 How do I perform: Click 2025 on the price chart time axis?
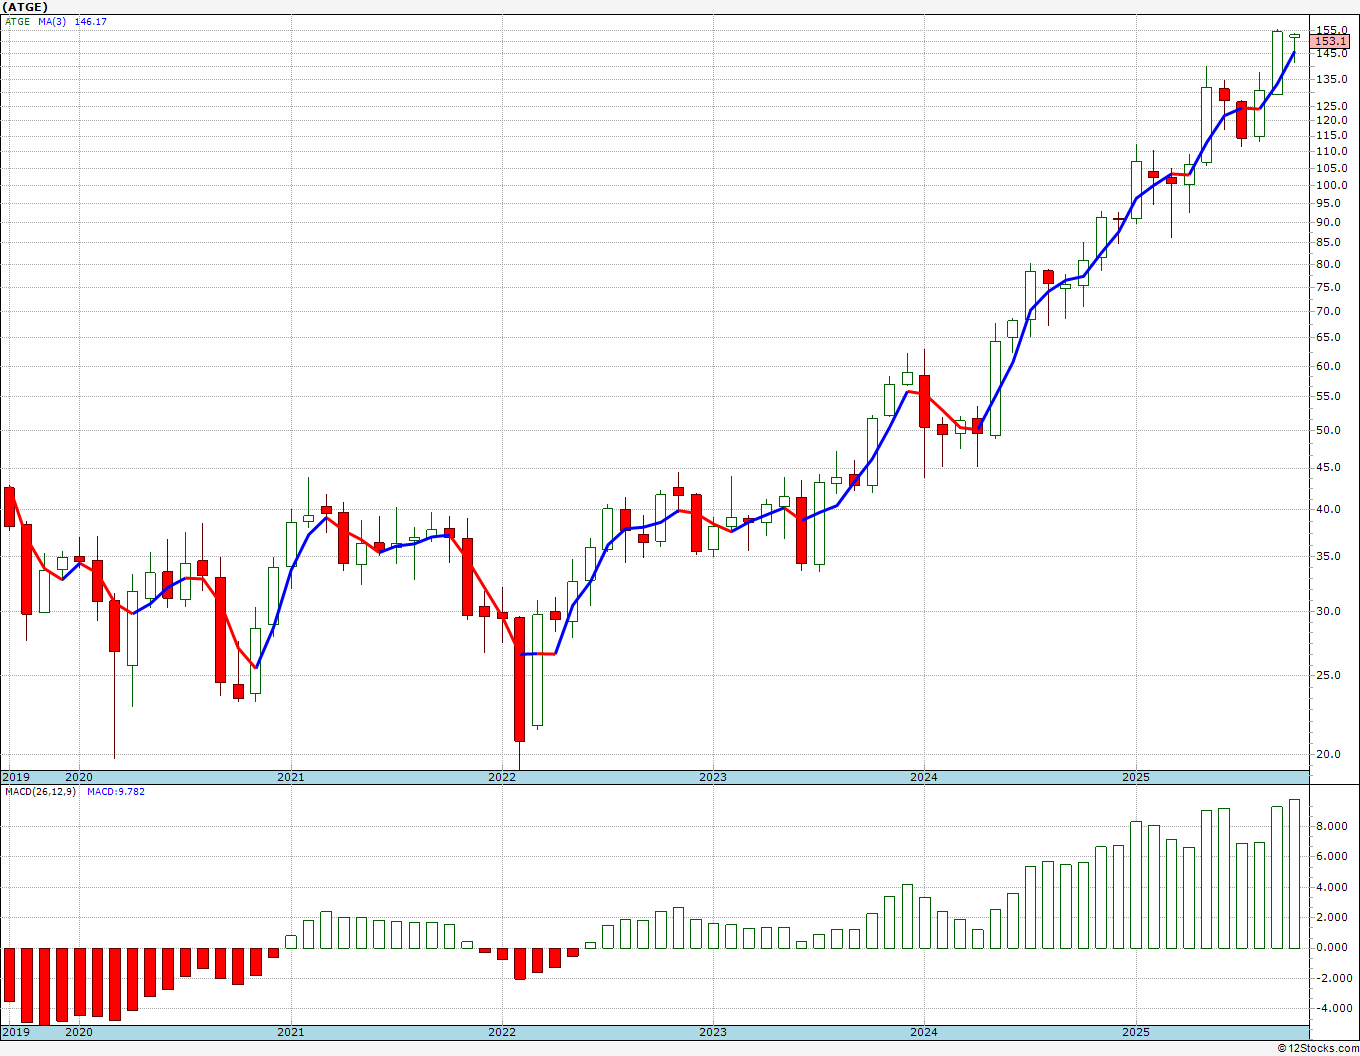click(x=1136, y=777)
